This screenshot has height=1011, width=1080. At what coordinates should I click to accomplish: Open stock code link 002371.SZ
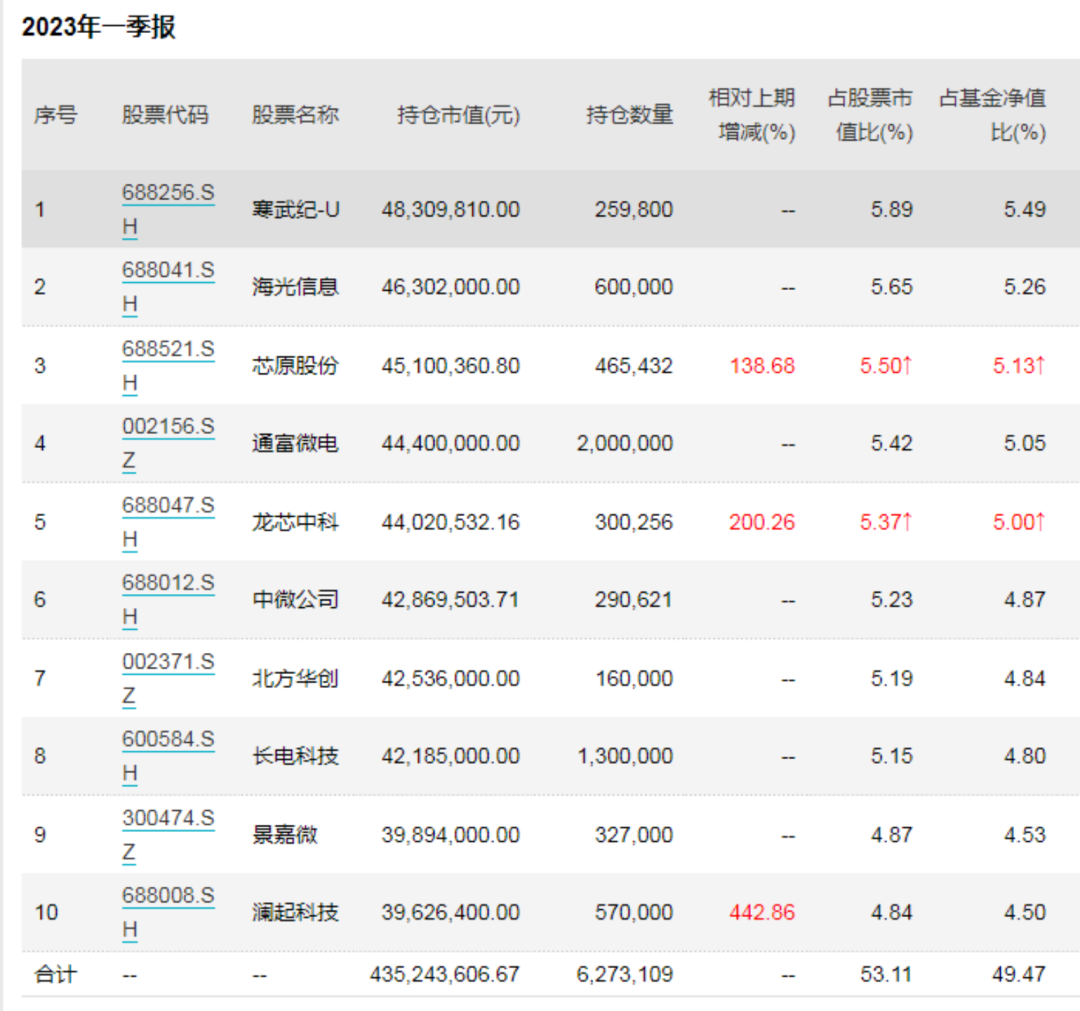point(168,678)
